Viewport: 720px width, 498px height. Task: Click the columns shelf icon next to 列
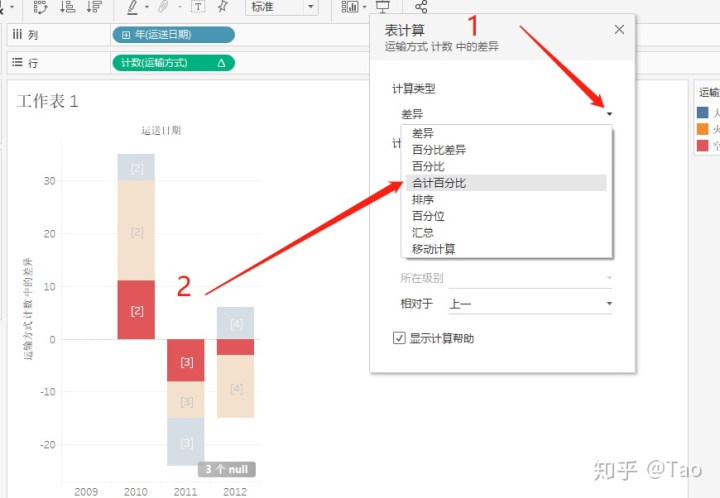pyautogui.click(x=17, y=34)
